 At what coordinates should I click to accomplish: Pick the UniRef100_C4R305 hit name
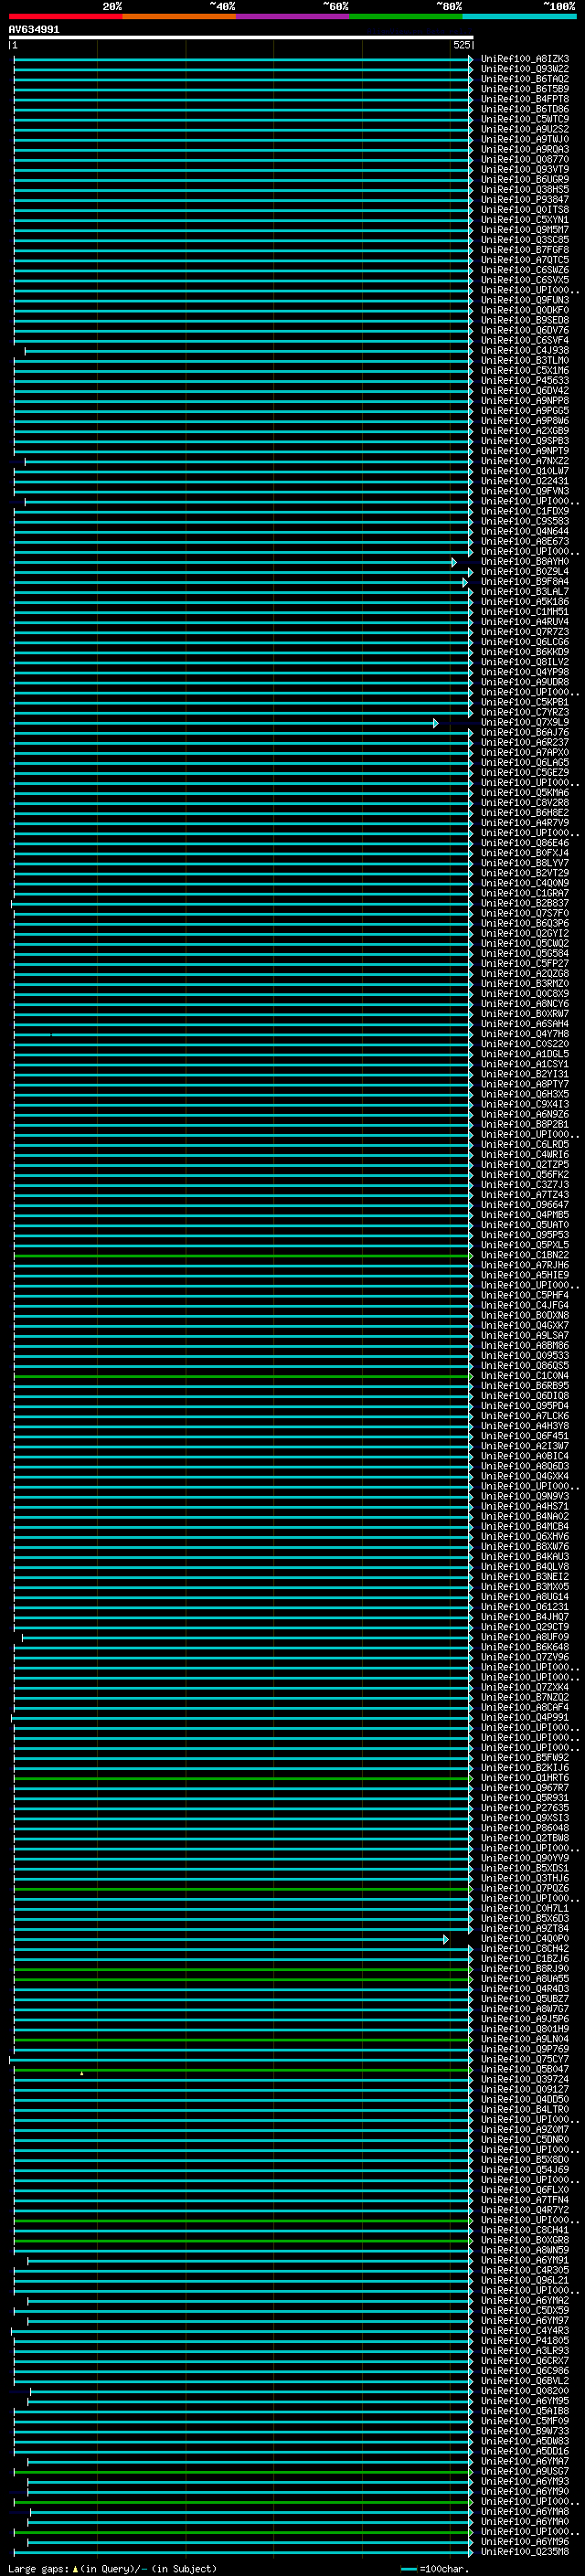point(524,2270)
